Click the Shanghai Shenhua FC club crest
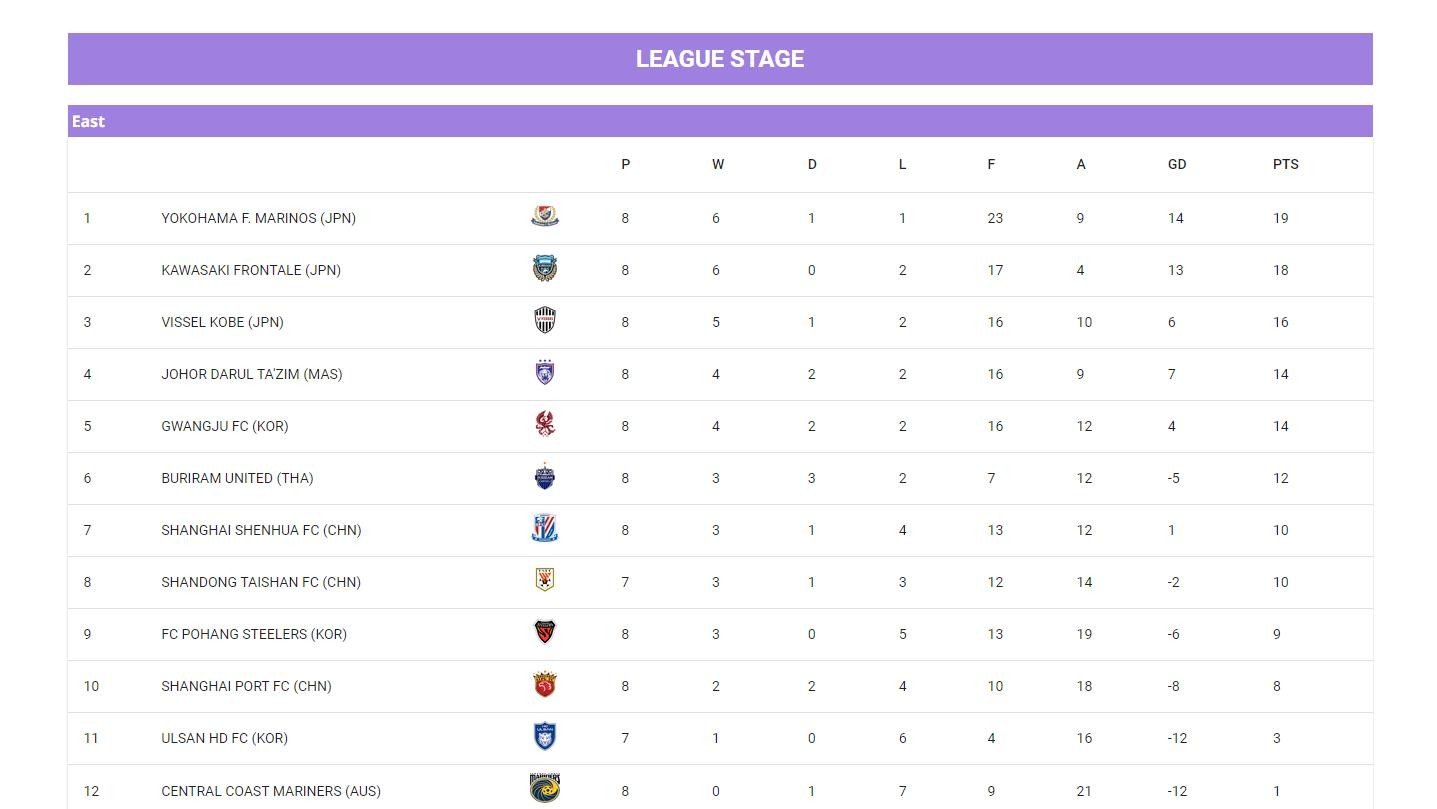The width and height of the screenshot is (1437, 809). 545,529
